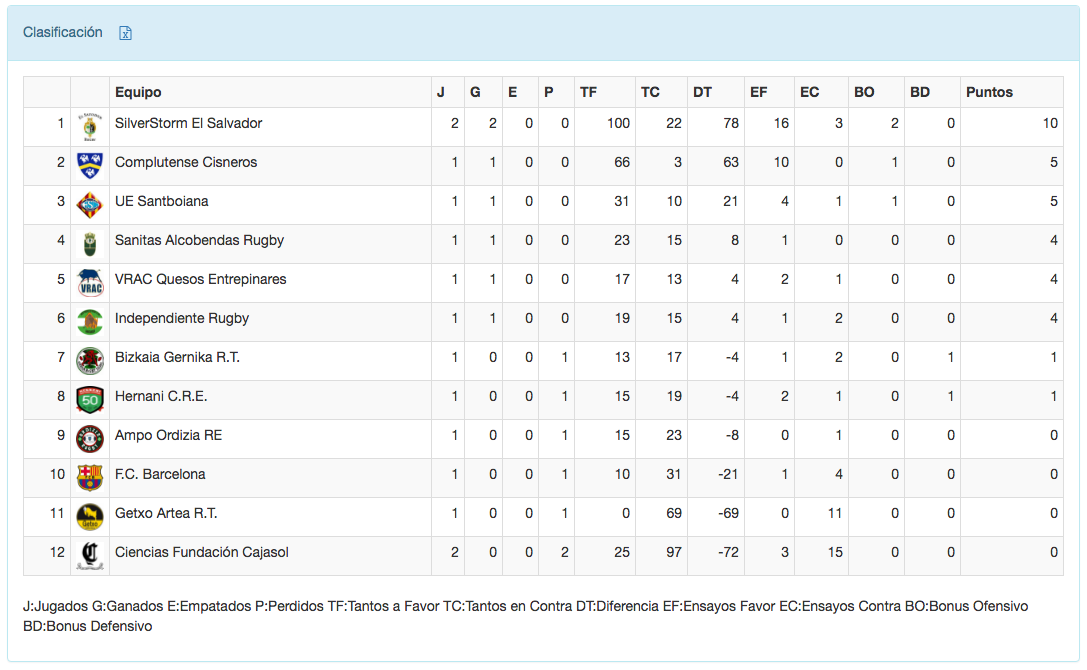The width and height of the screenshot is (1087, 670).
Task: Click the Hernani C.R.E. team badge
Action: (90, 399)
